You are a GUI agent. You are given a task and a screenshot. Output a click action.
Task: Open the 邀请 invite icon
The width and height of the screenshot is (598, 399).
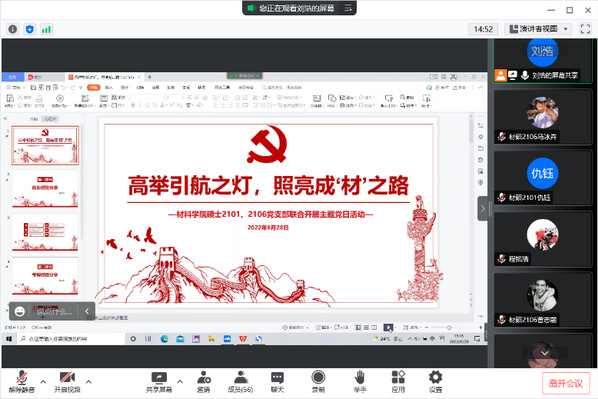pos(204,382)
